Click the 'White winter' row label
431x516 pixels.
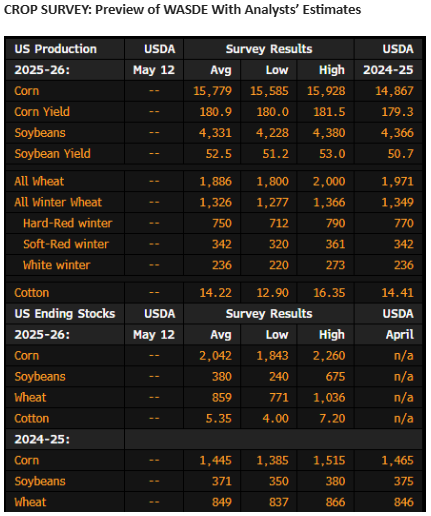(x=57, y=265)
